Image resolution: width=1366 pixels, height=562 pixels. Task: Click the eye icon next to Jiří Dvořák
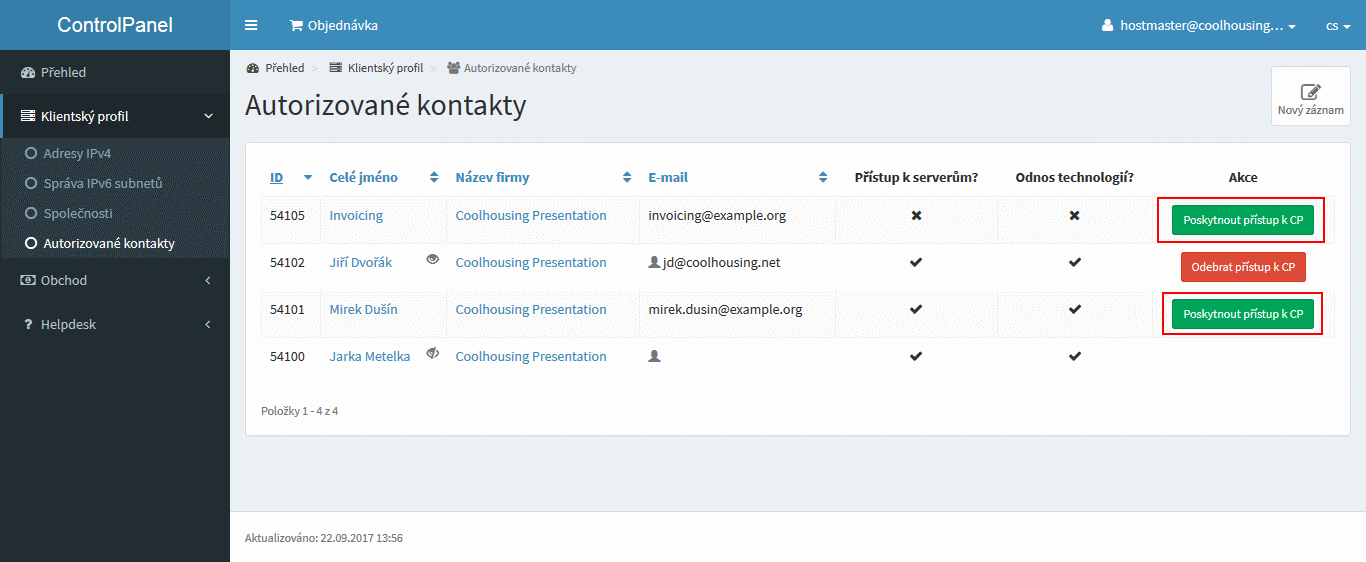tap(433, 259)
